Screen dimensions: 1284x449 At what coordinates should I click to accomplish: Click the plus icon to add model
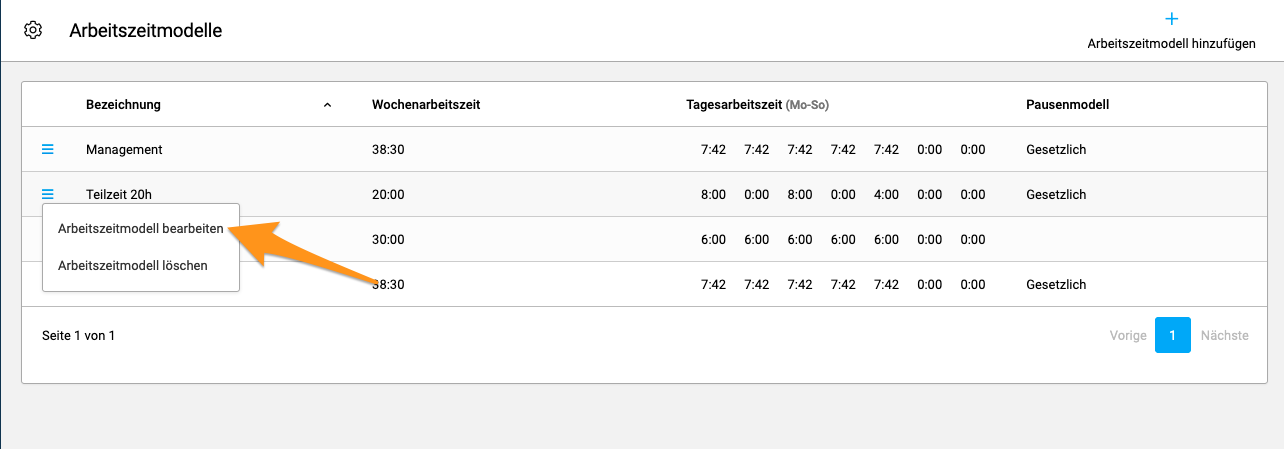pyautogui.click(x=1172, y=19)
